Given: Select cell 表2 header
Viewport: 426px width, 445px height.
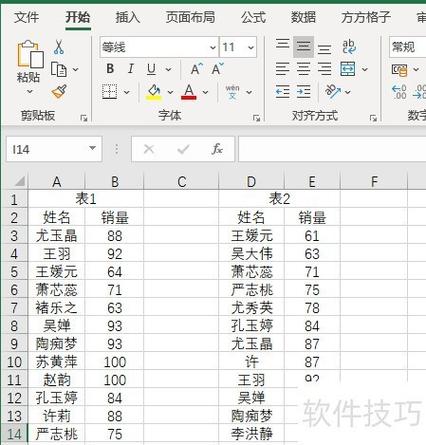Looking at the screenshot, I should tap(279, 199).
